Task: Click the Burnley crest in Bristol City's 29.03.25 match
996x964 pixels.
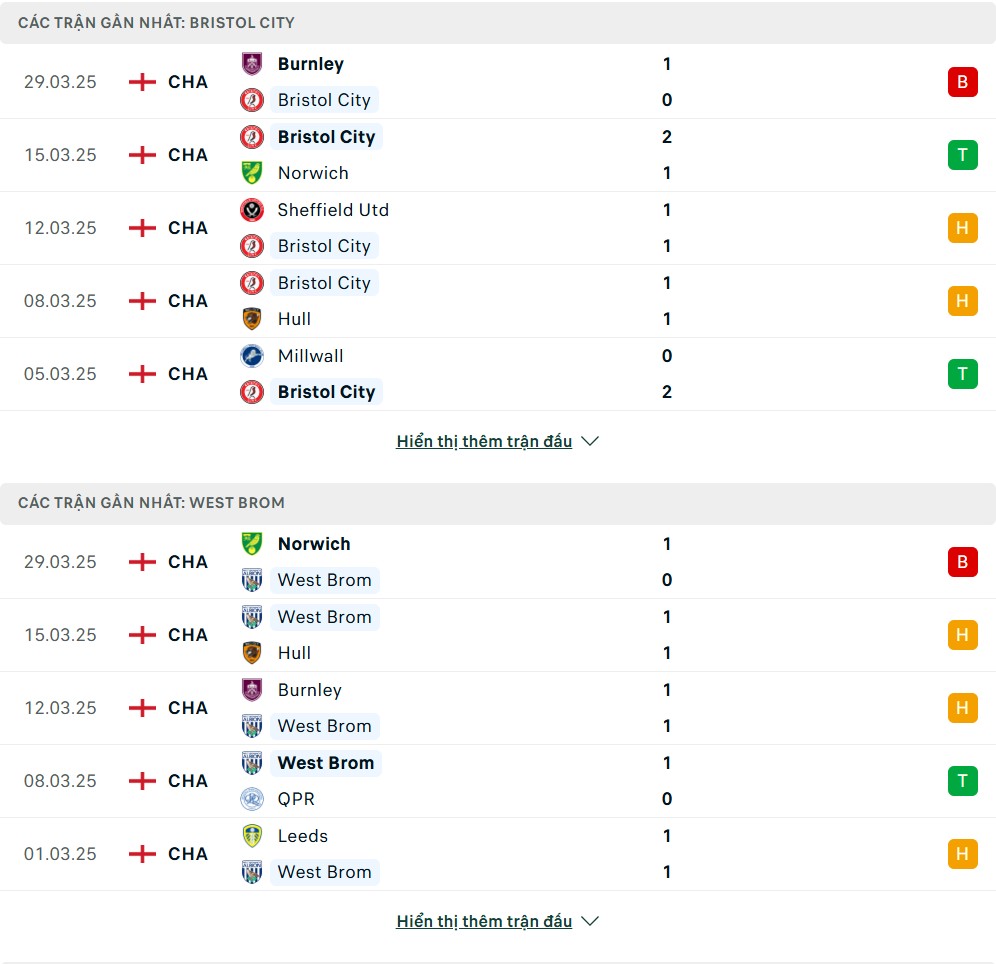Action: click(252, 64)
